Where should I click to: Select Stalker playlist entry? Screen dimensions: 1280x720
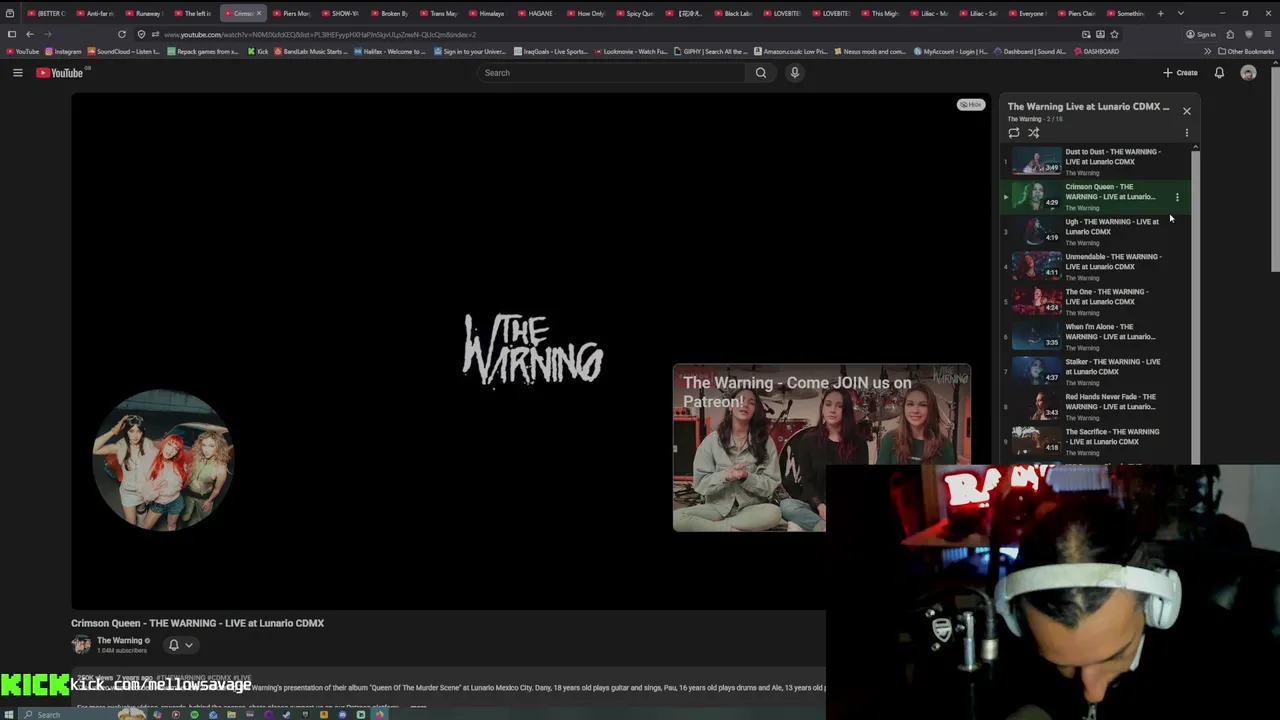pos(1097,371)
